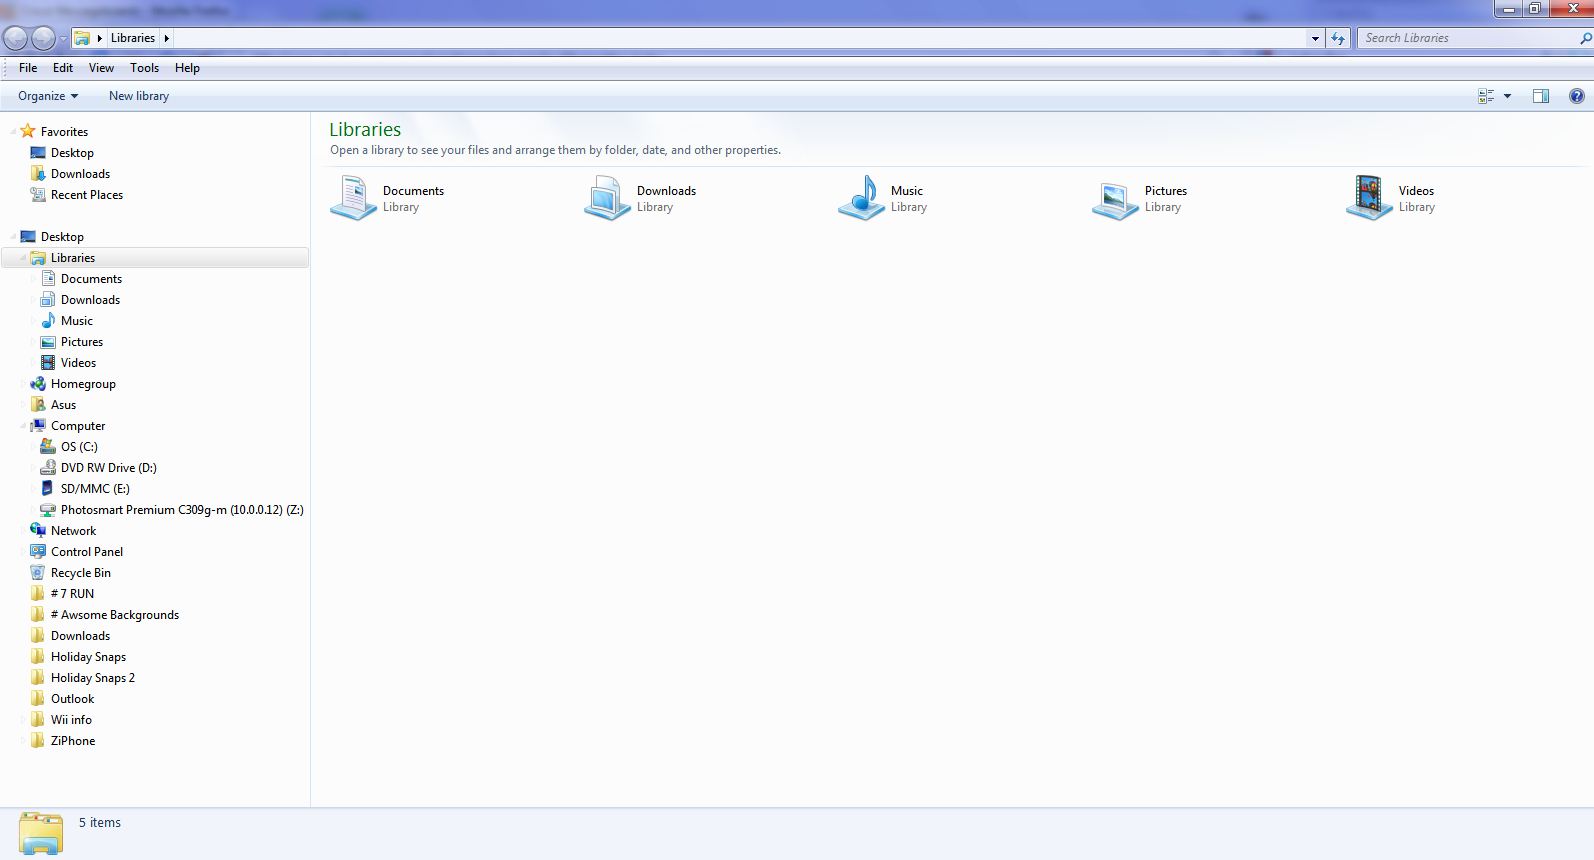This screenshot has height=860, width=1594.
Task: Open recent pages dropdown beside Forward arrow
Action: point(63,39)
